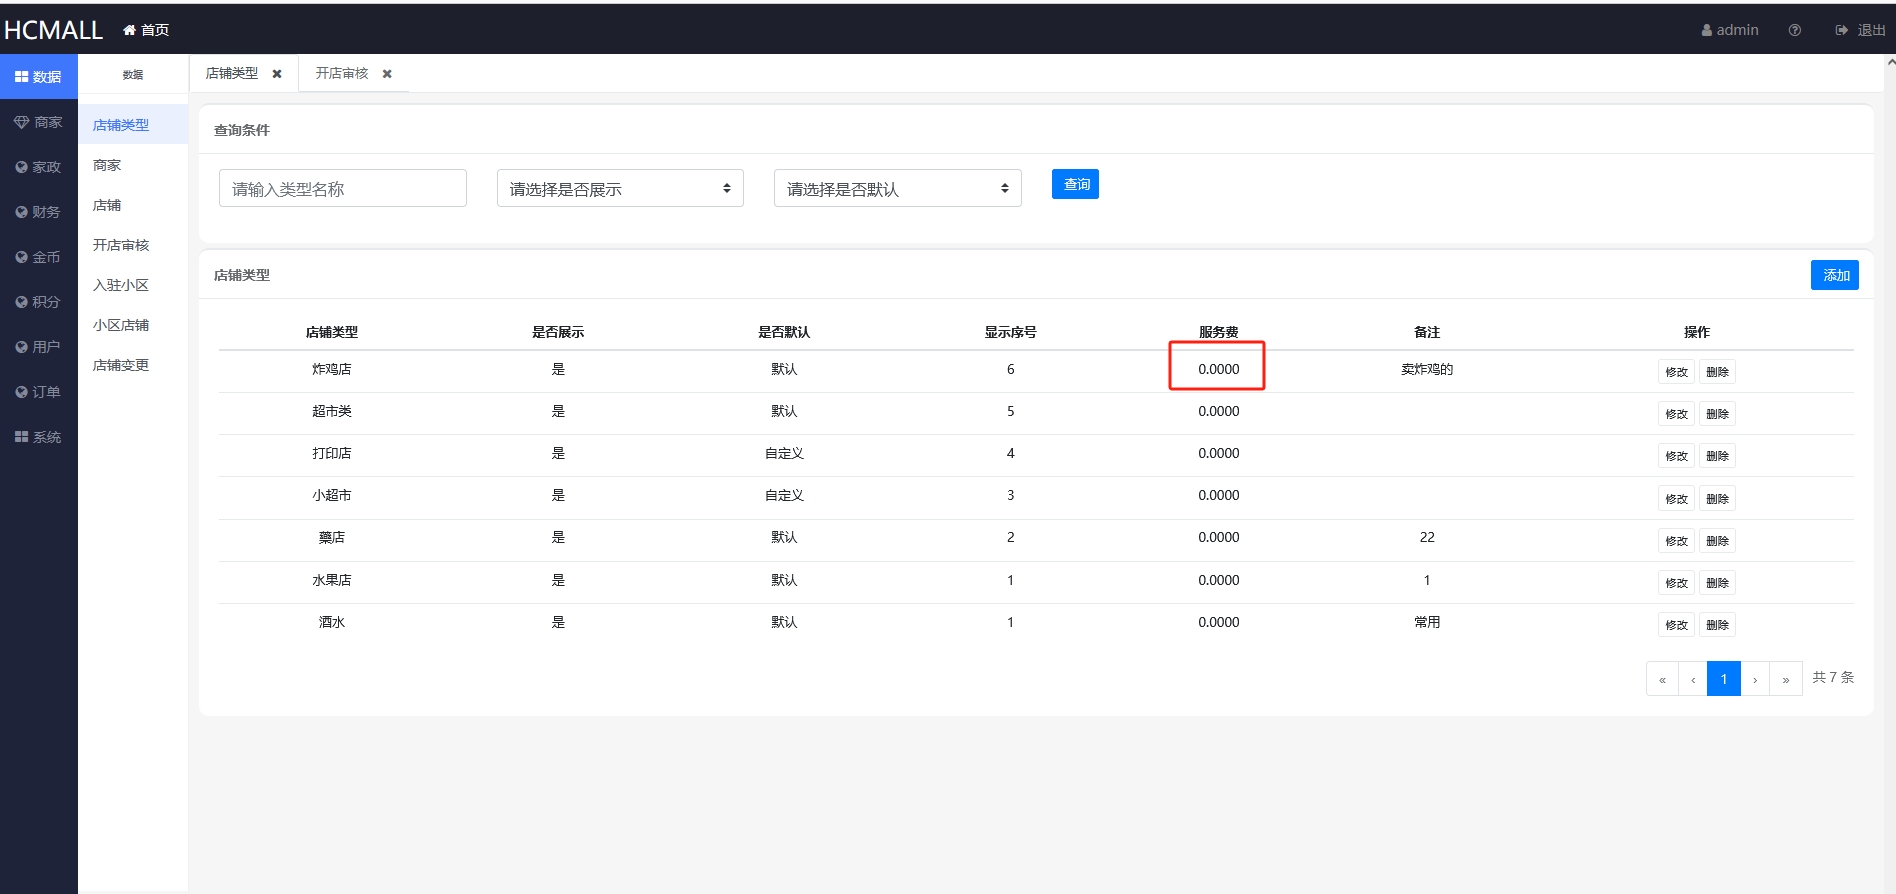Click the 添加 button
The image size is (1896, 894).
[1834, 275]
